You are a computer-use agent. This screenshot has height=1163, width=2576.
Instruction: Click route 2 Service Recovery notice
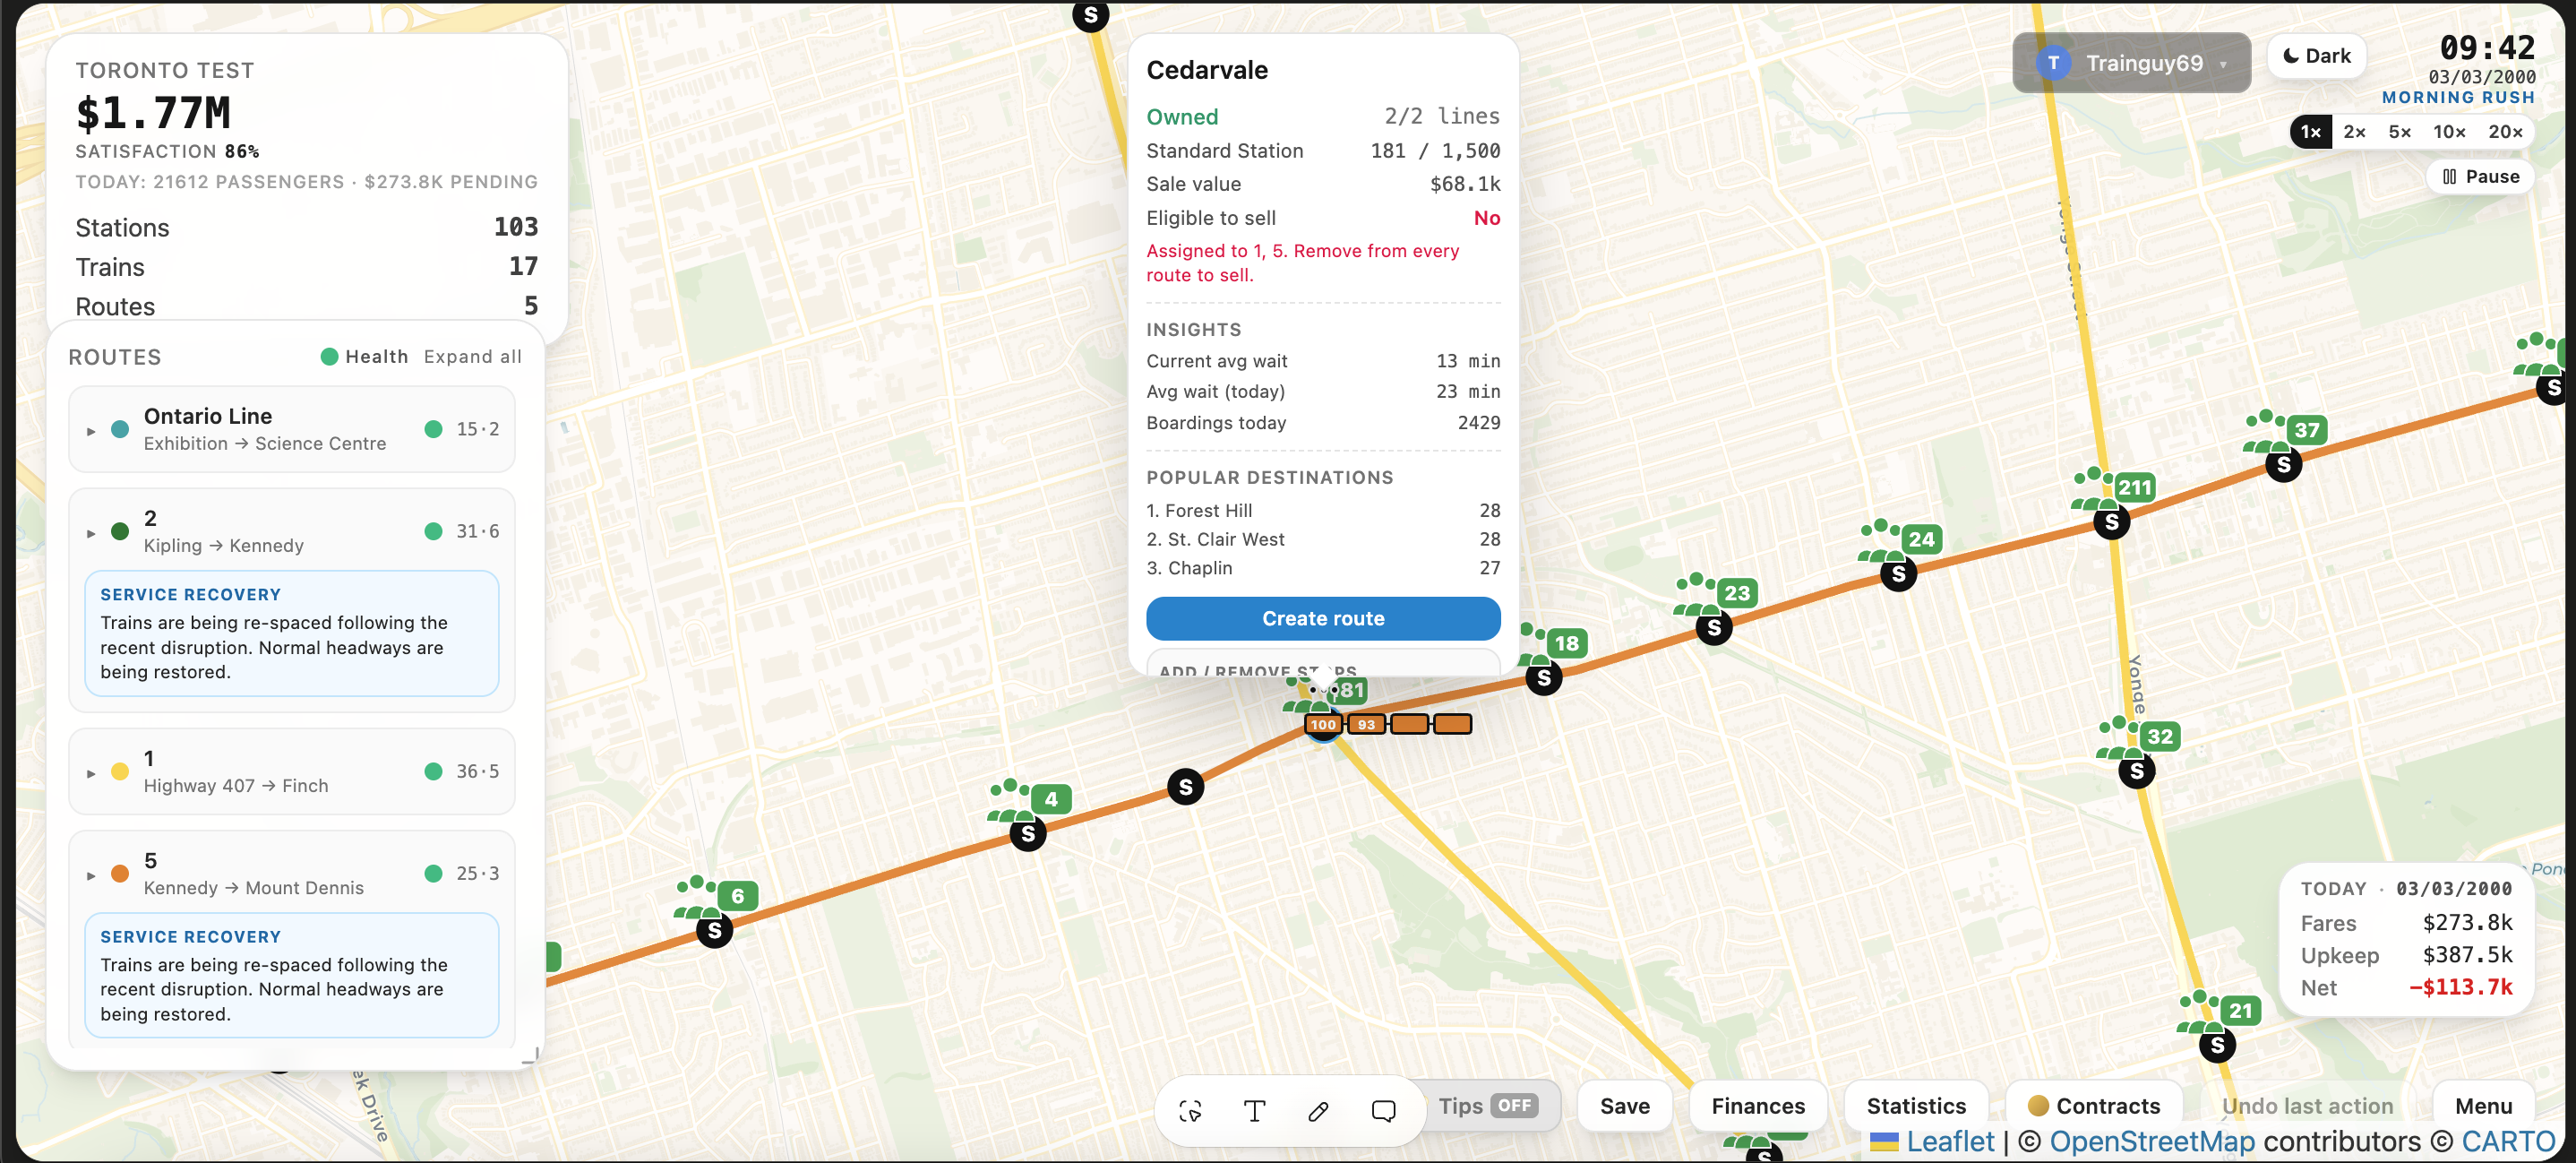click(x=291, y=633)
